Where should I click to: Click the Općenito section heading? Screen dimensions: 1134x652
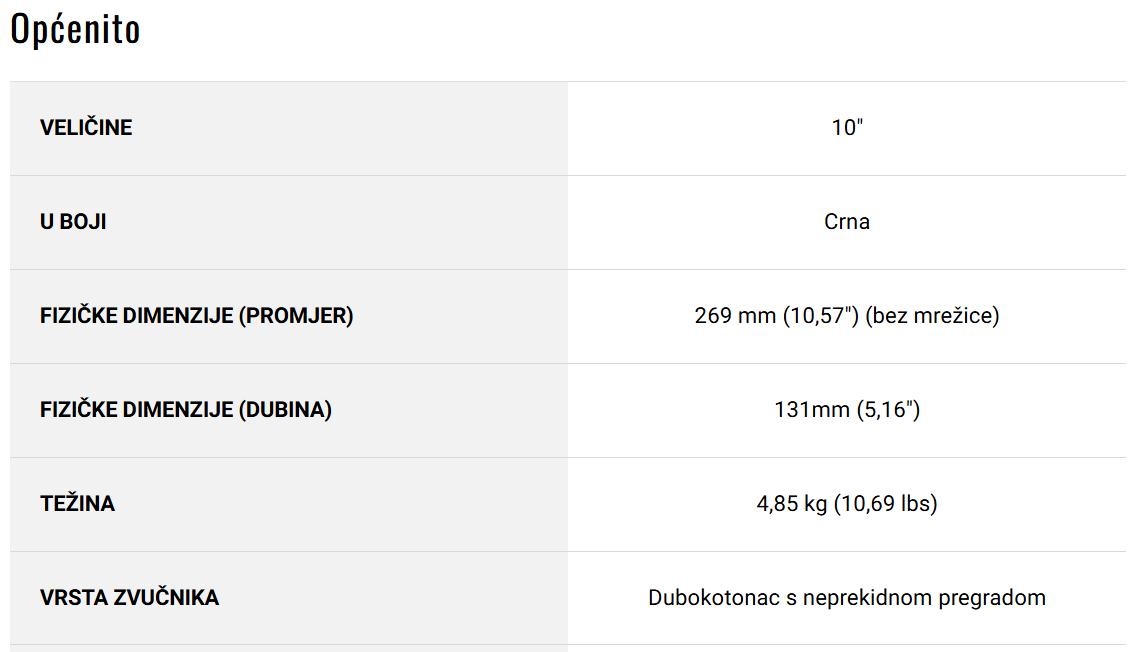tap(75, 30)
